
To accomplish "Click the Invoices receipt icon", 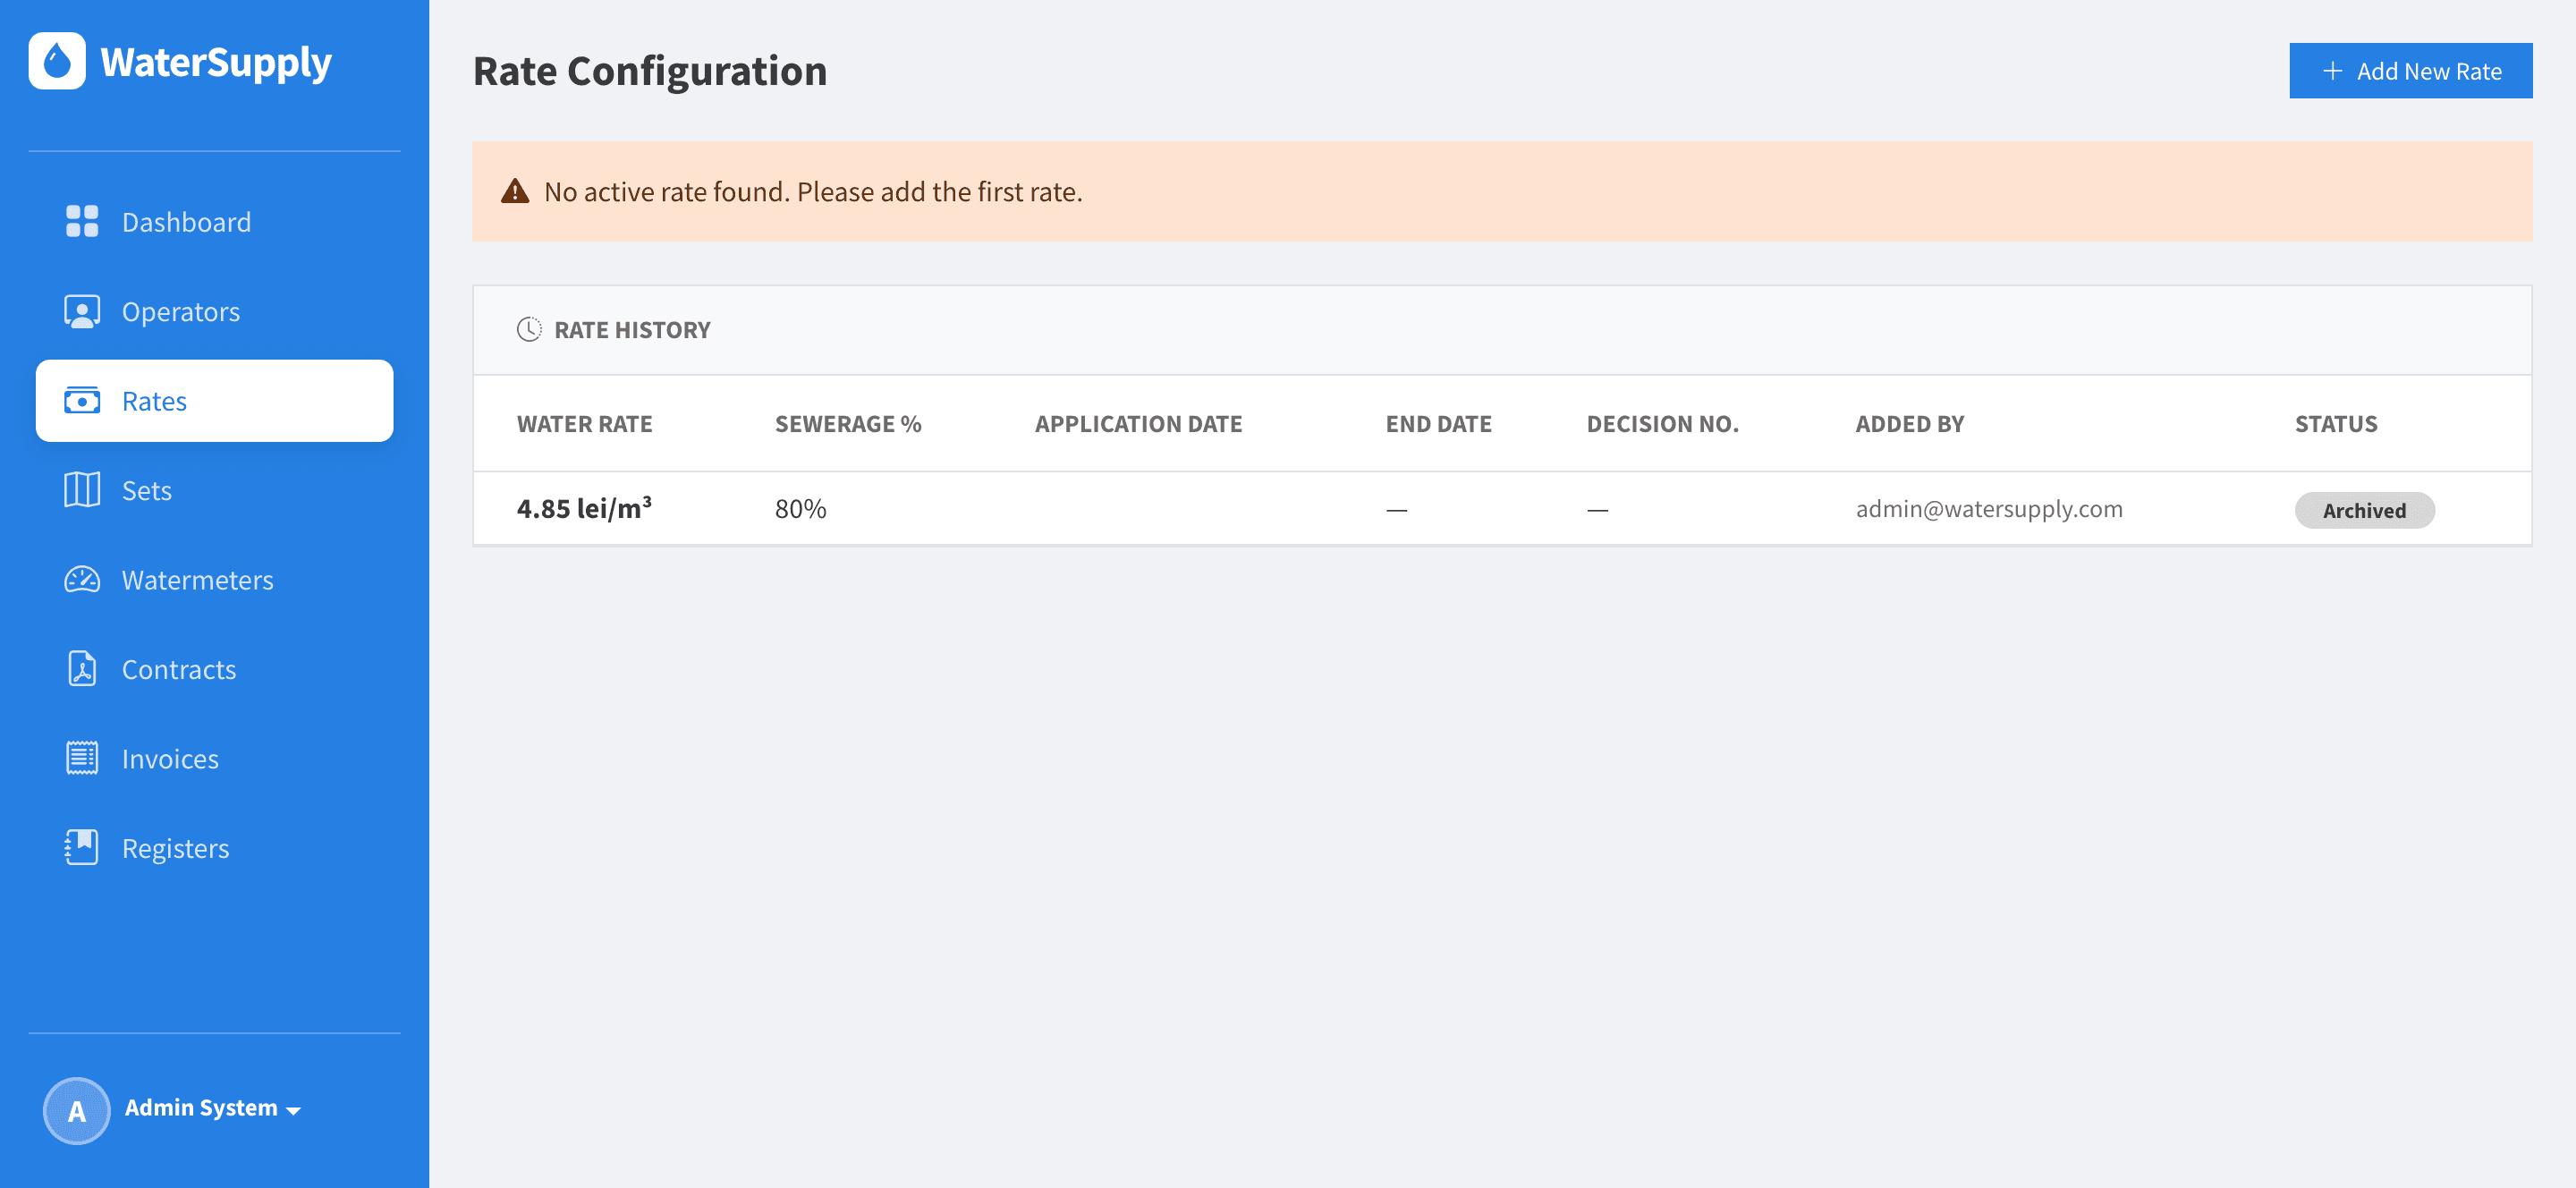I will [x=82, y=758].
